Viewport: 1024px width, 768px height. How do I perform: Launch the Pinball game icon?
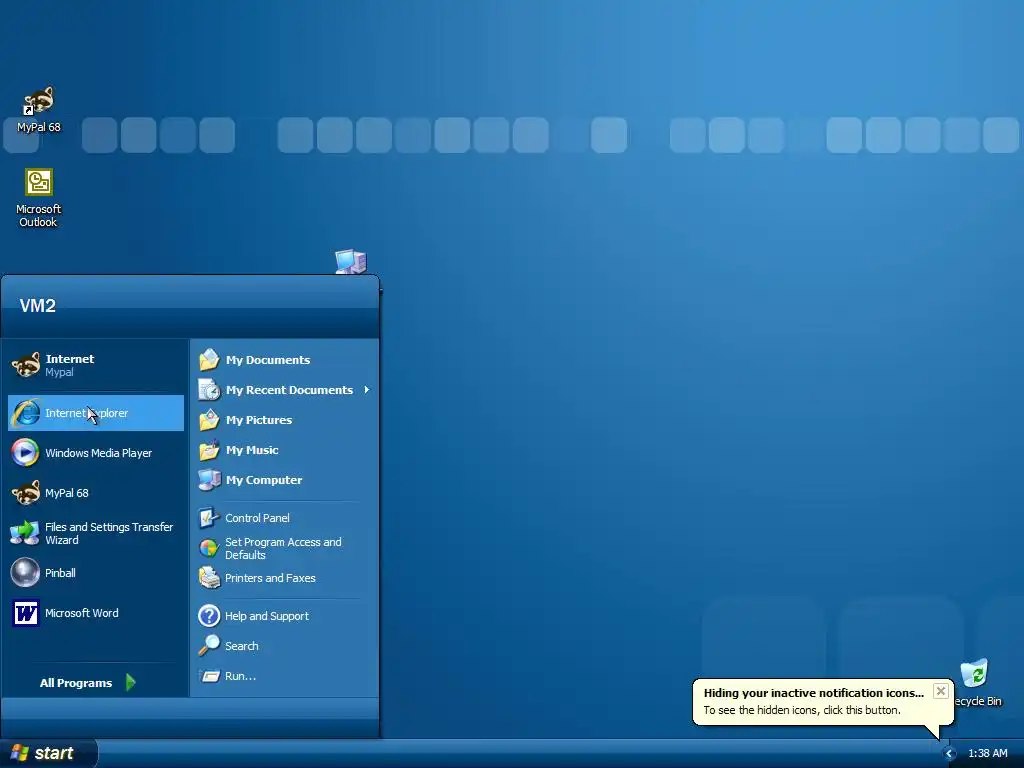click(x=25, y=573)
